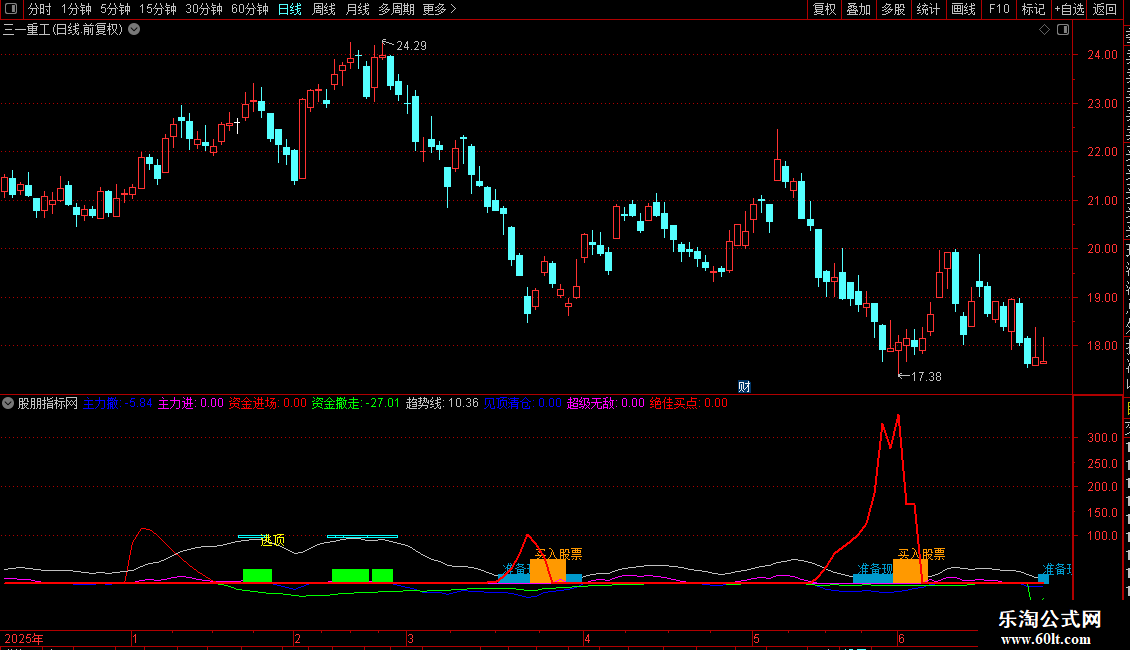Click the 24.29 high price label
The height and width of the screenshot is (650, 1130).
pyautogui.click(x=411, y=46)
